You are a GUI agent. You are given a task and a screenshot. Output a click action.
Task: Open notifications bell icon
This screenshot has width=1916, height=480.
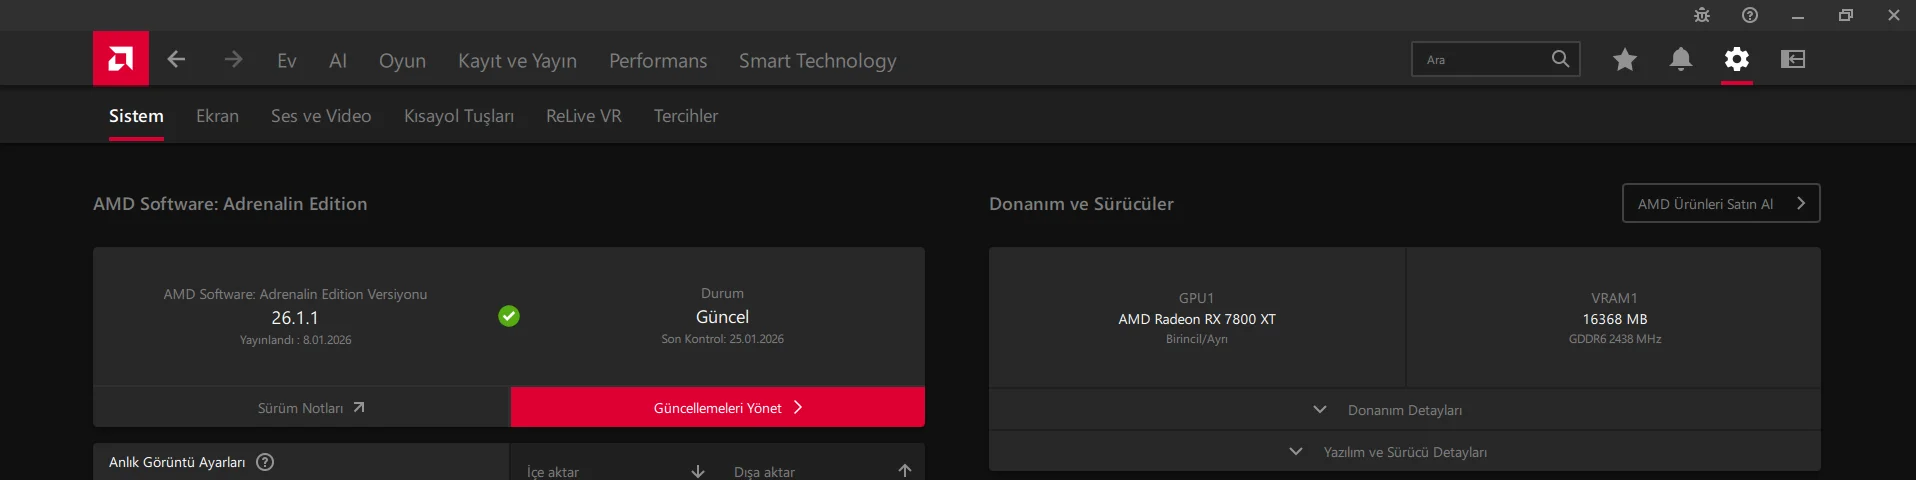pos(1681,60)
